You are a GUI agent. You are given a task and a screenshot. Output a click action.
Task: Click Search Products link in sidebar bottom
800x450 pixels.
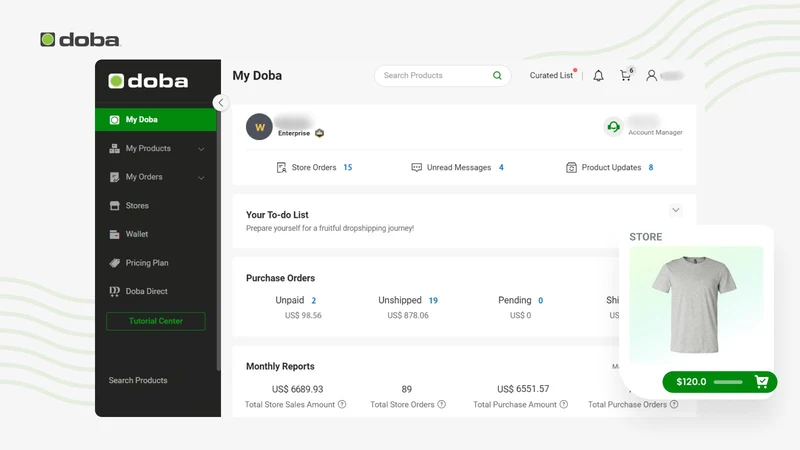tap(138, 380)
